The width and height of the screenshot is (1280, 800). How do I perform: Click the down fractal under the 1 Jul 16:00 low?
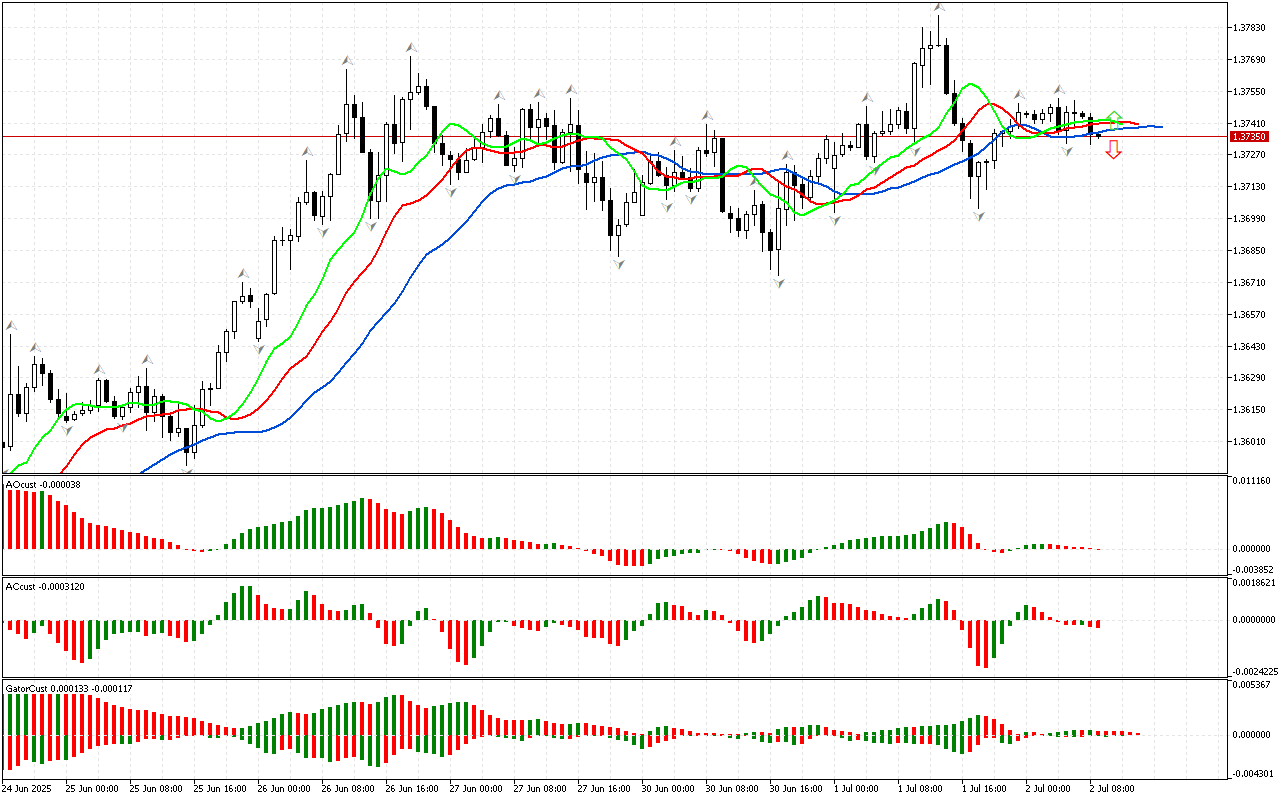(980, 215)
